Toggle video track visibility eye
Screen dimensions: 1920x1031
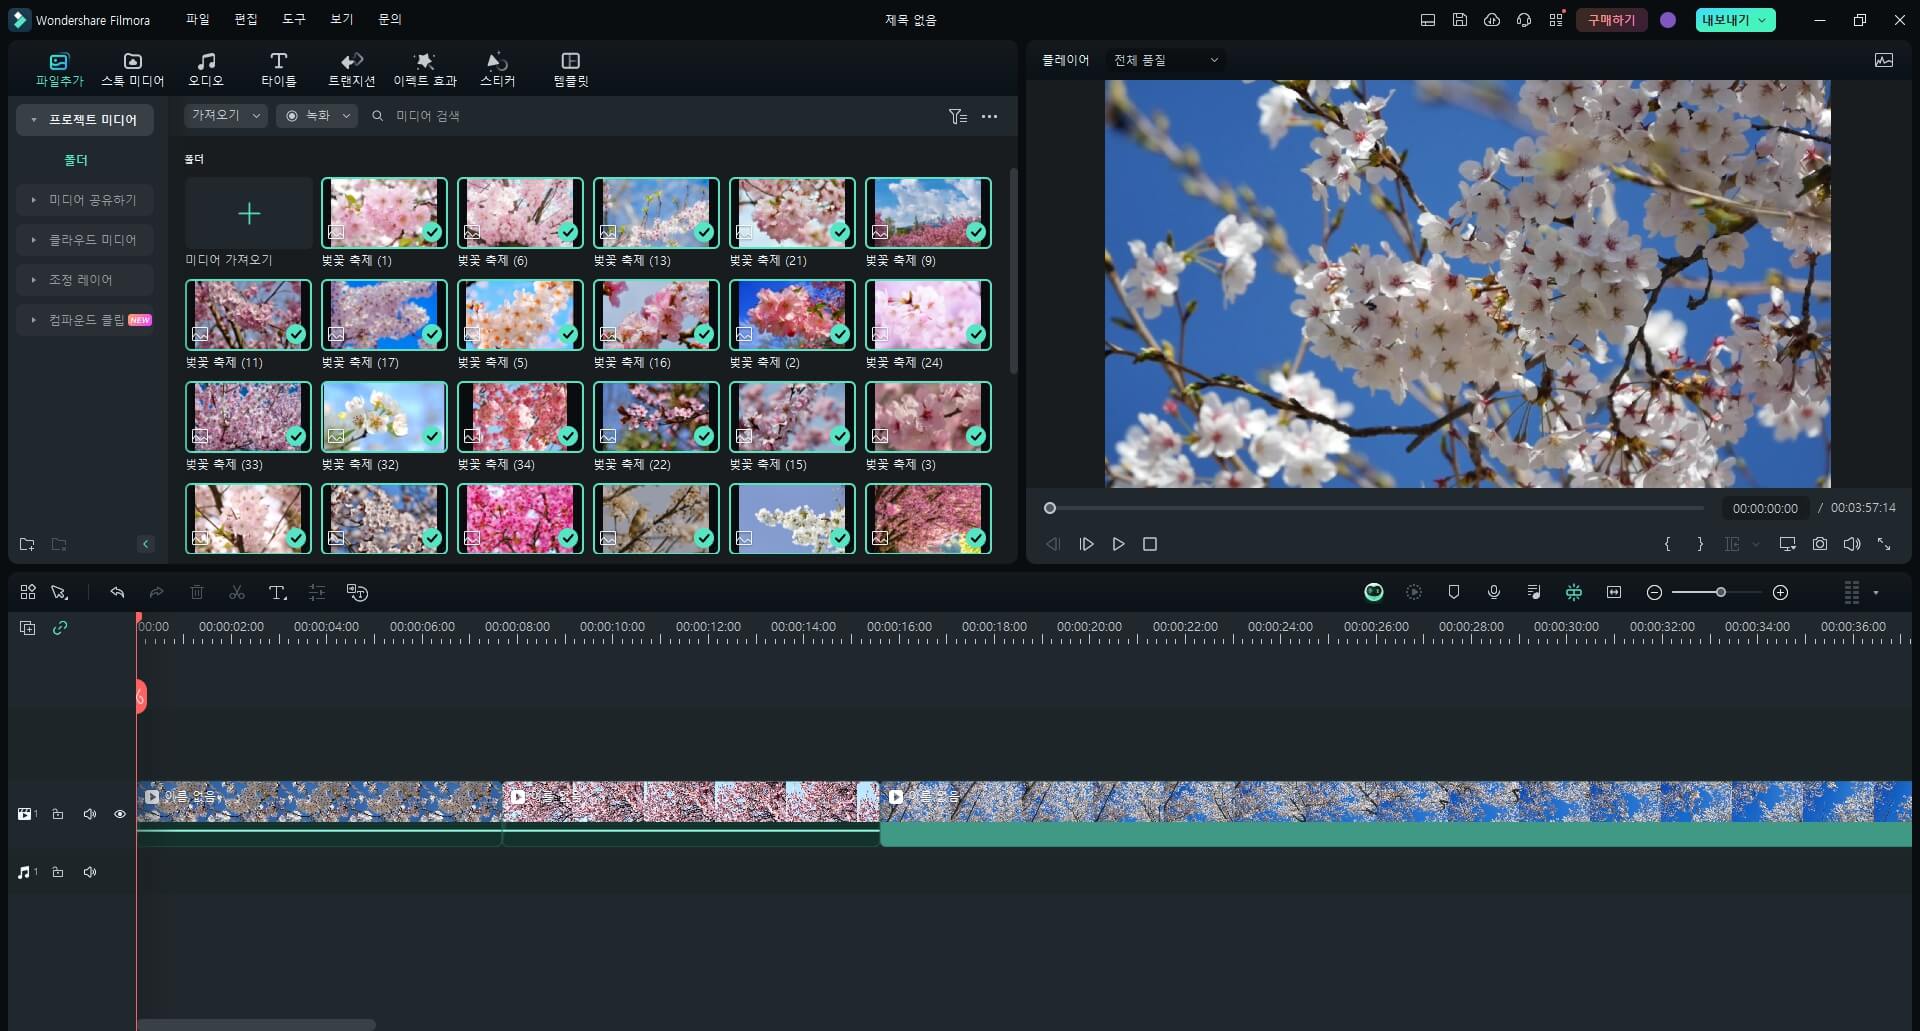(120, 814)
